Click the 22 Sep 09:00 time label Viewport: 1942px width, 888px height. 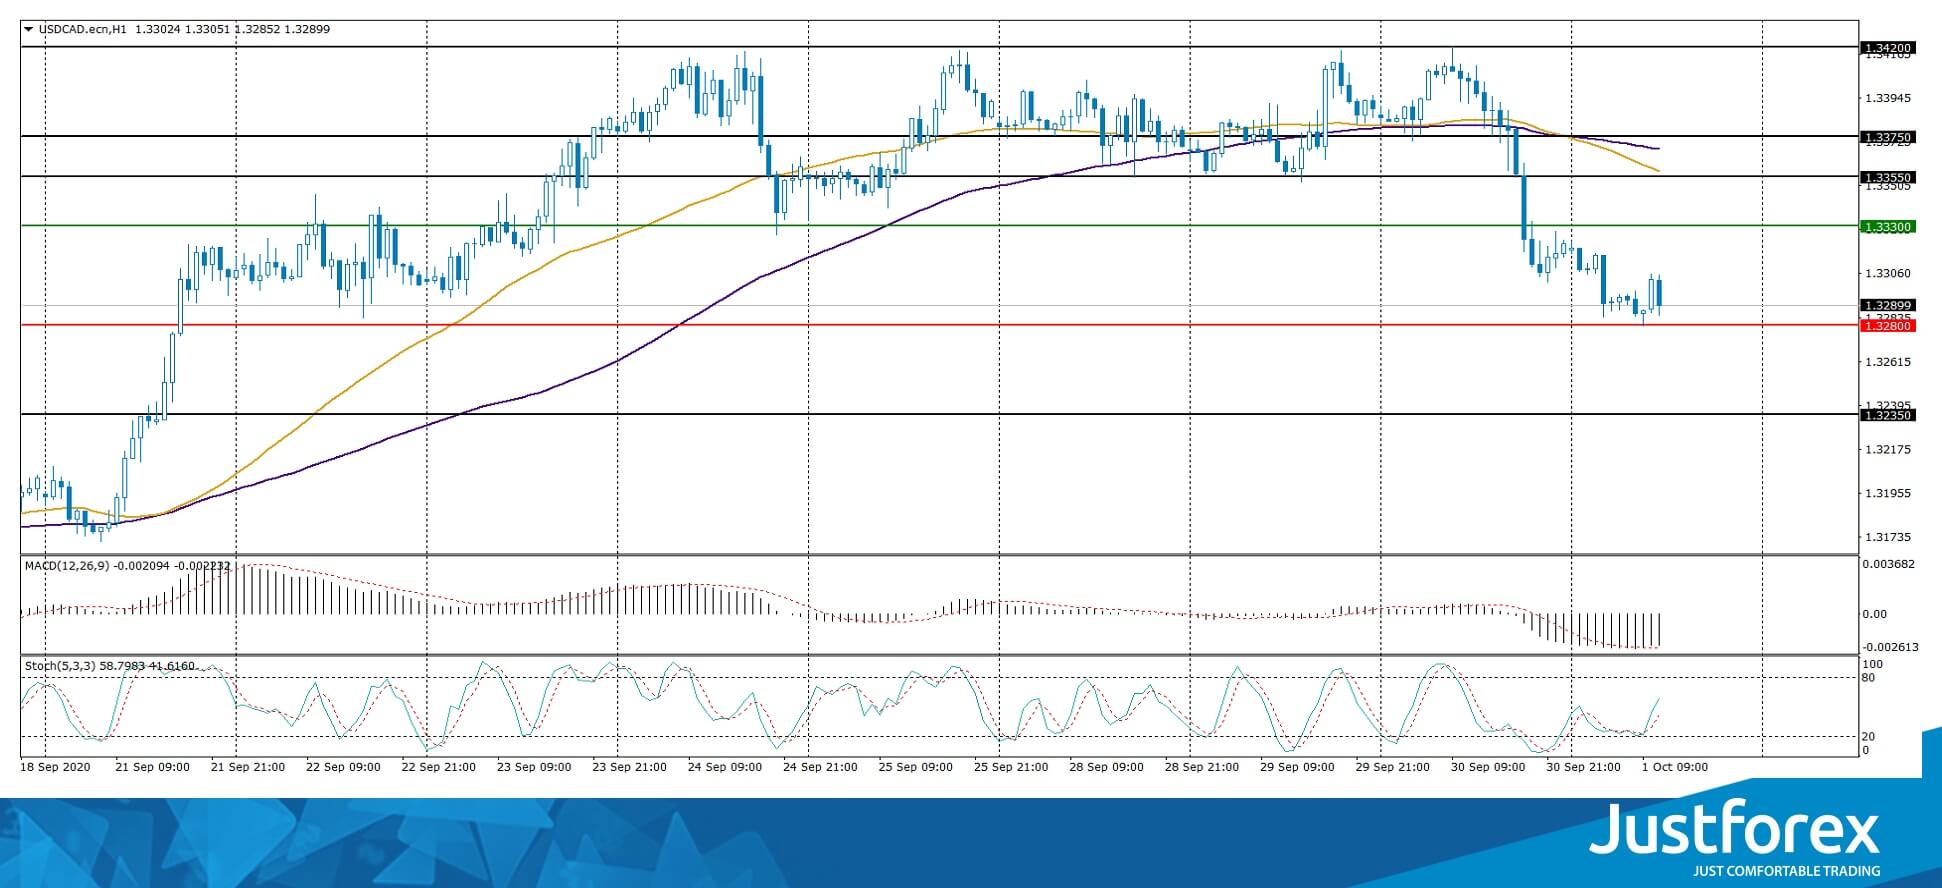coord(343,767)
